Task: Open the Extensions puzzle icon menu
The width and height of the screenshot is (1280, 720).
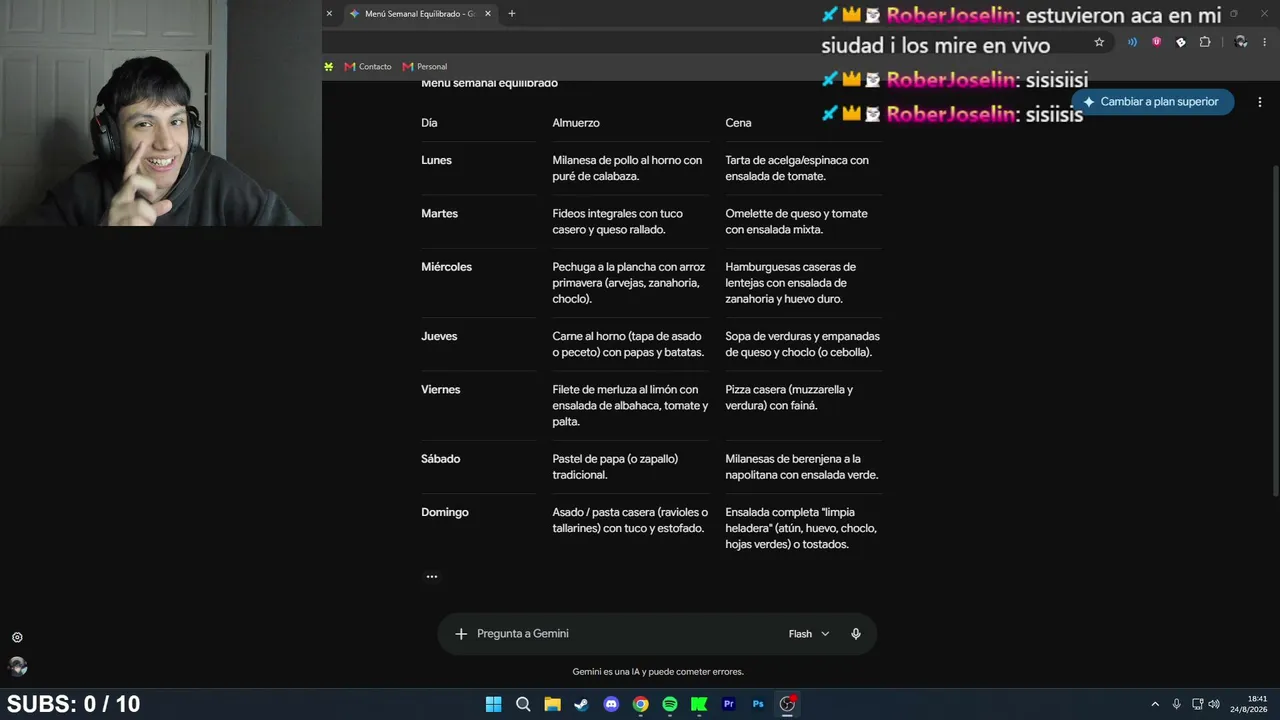Action: pyautogui.click(x=1205, y=42)
